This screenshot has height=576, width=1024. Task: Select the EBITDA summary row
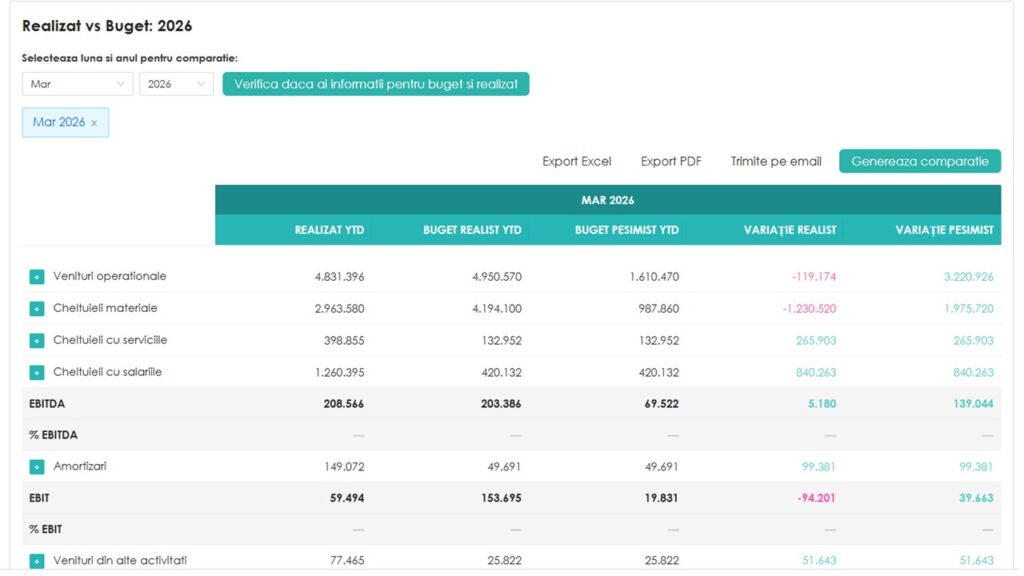(511, 404)
